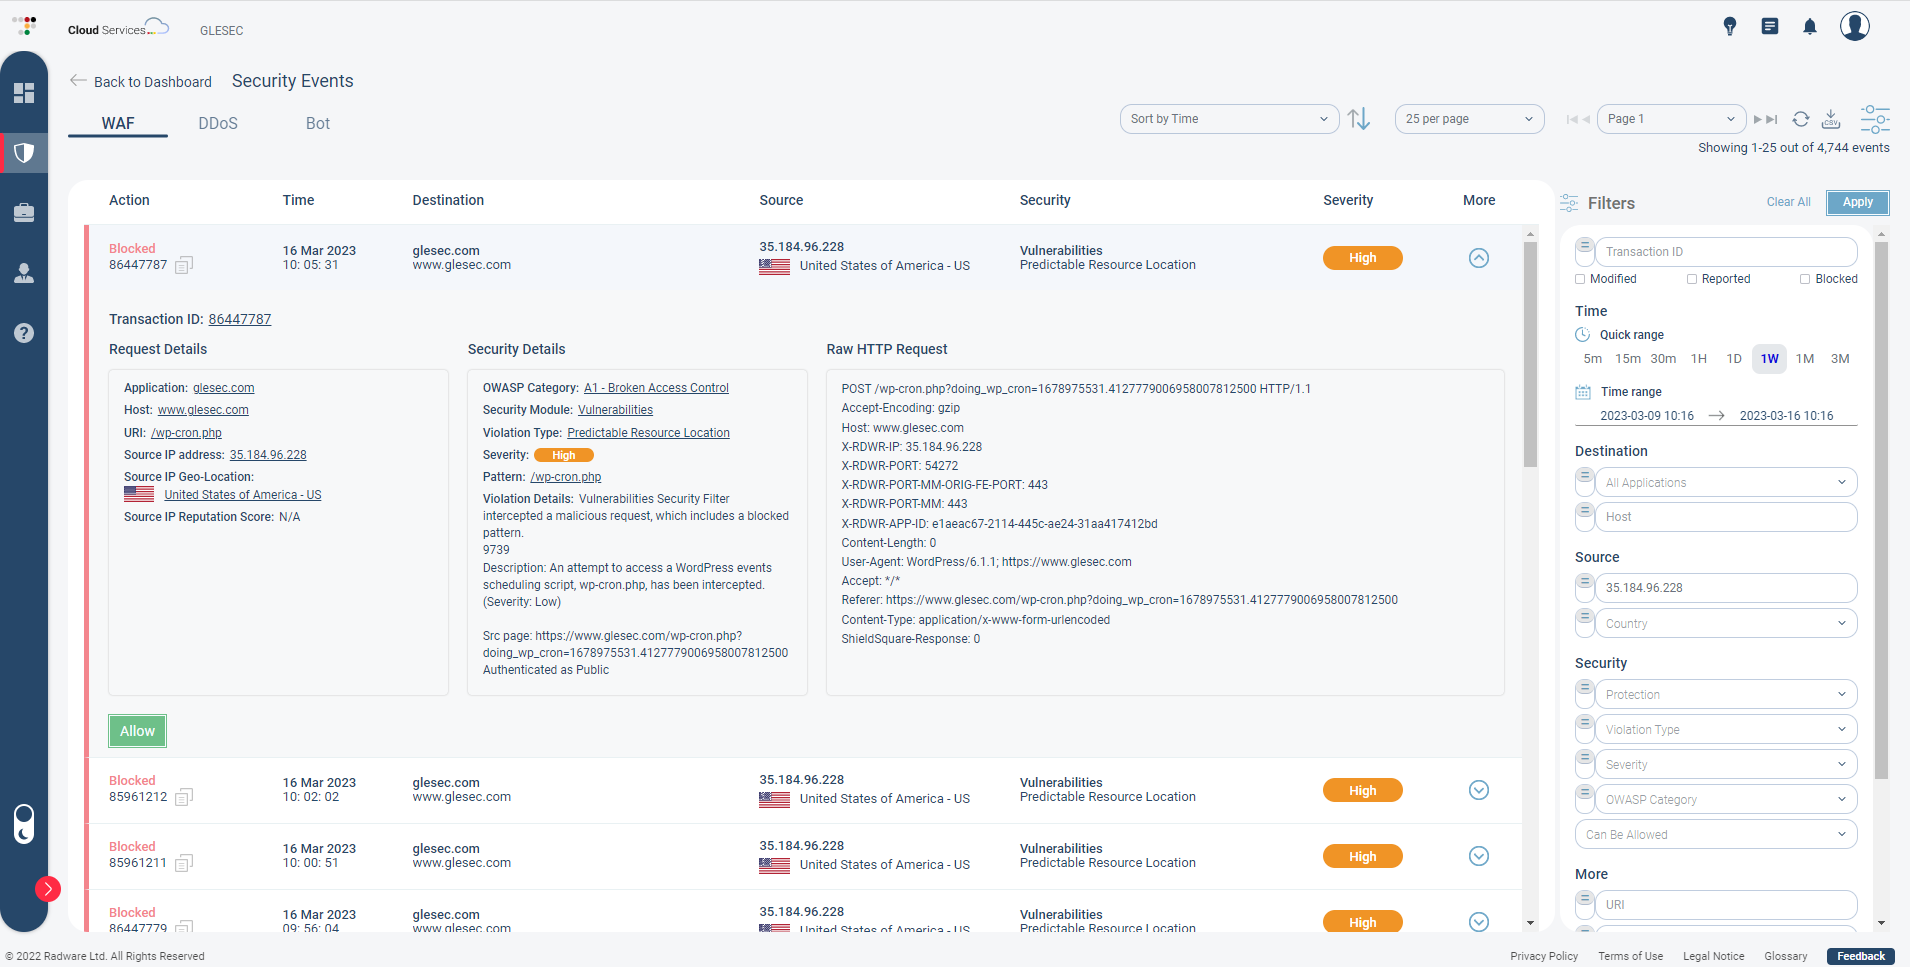This screenshot has width=1910, height=967.
Task: Click the A1 - Broken Access Control link
Action: pyautogui.click(x=656, y=388)
